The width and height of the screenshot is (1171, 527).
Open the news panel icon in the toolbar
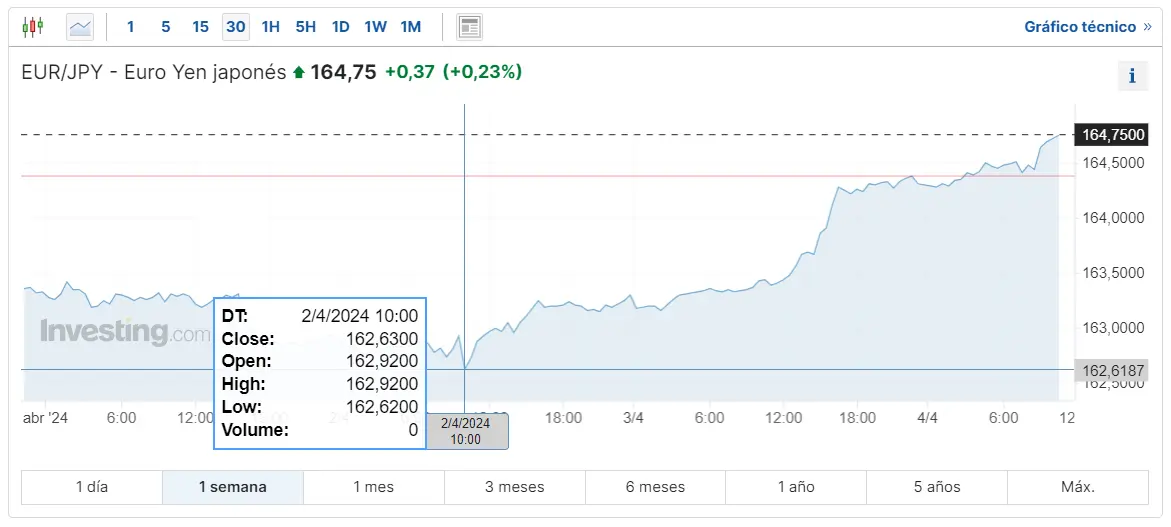(x=469, y=27)
